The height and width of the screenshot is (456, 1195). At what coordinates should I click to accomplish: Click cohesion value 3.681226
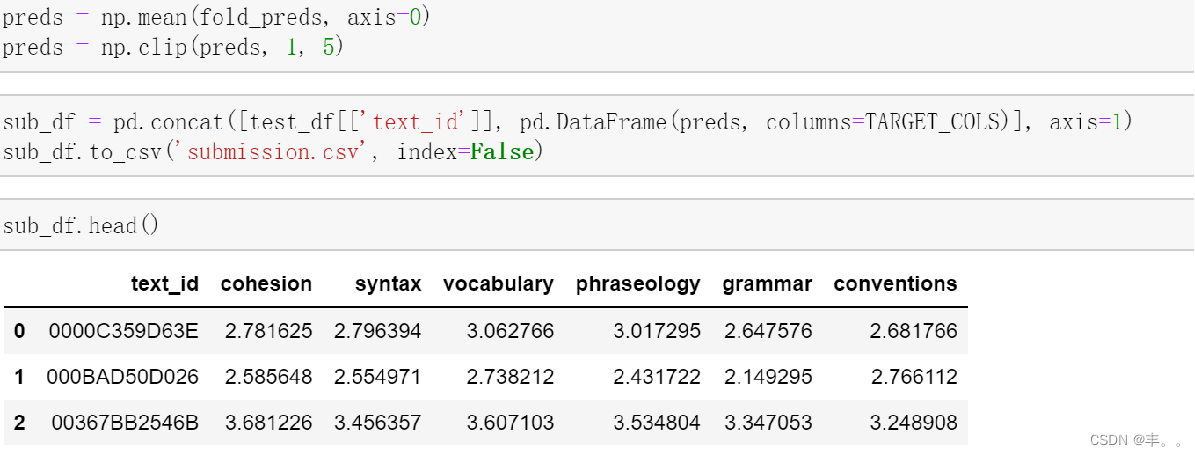pos(268,422)
